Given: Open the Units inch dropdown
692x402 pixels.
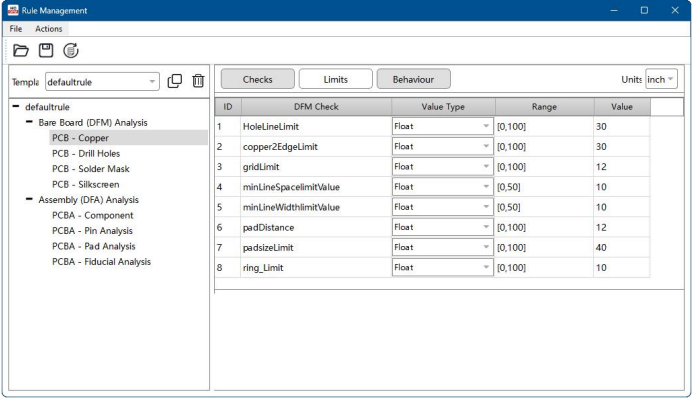Looking at the screenshot, I should 661,78.
